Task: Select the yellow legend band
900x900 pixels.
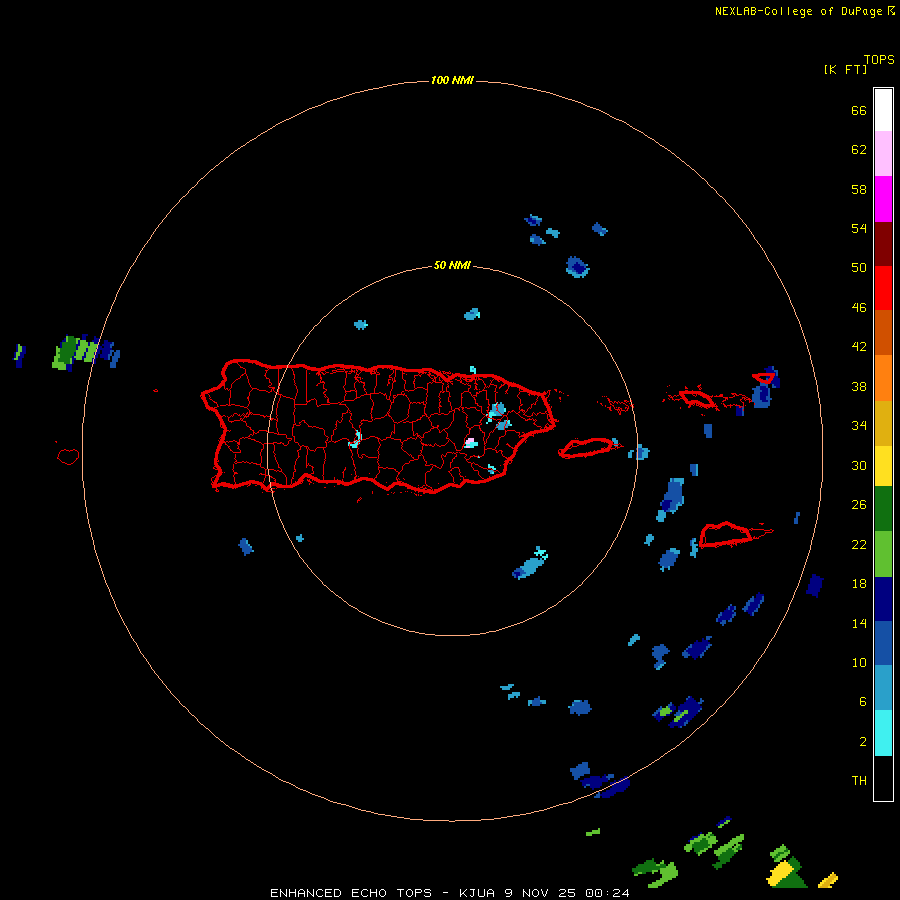Action: point(883,466)
